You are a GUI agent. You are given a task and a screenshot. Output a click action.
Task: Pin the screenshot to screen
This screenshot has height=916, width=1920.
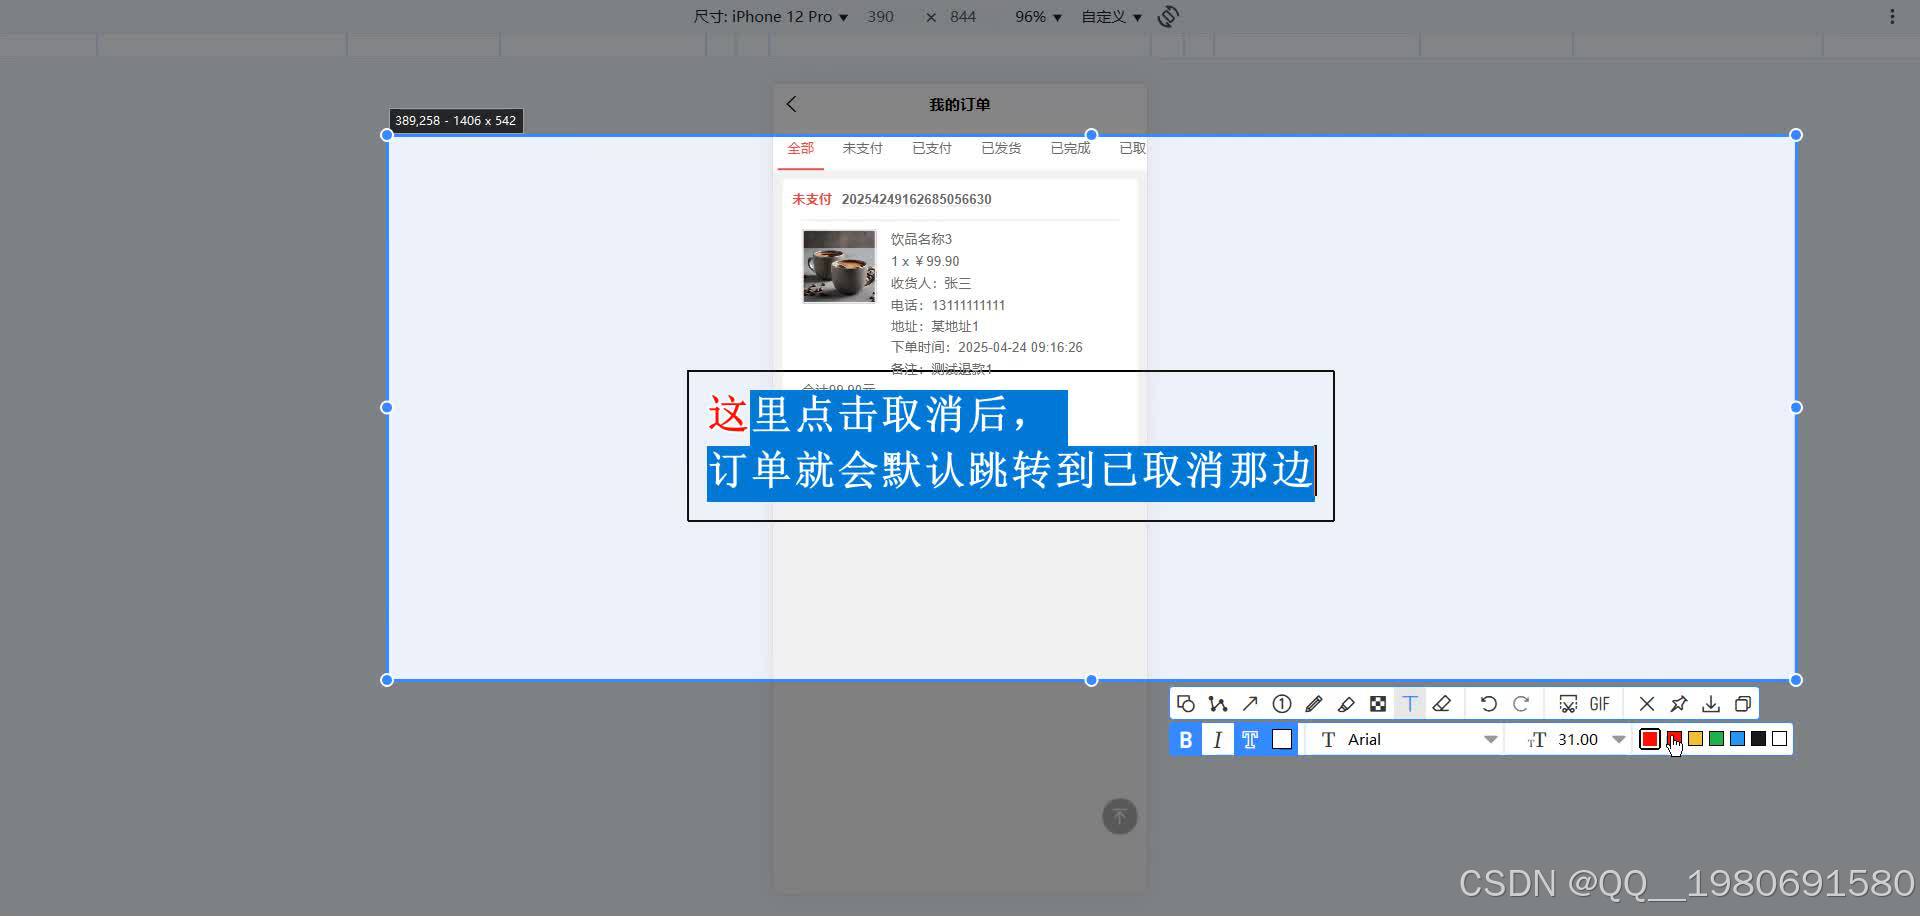point(1679,703)
